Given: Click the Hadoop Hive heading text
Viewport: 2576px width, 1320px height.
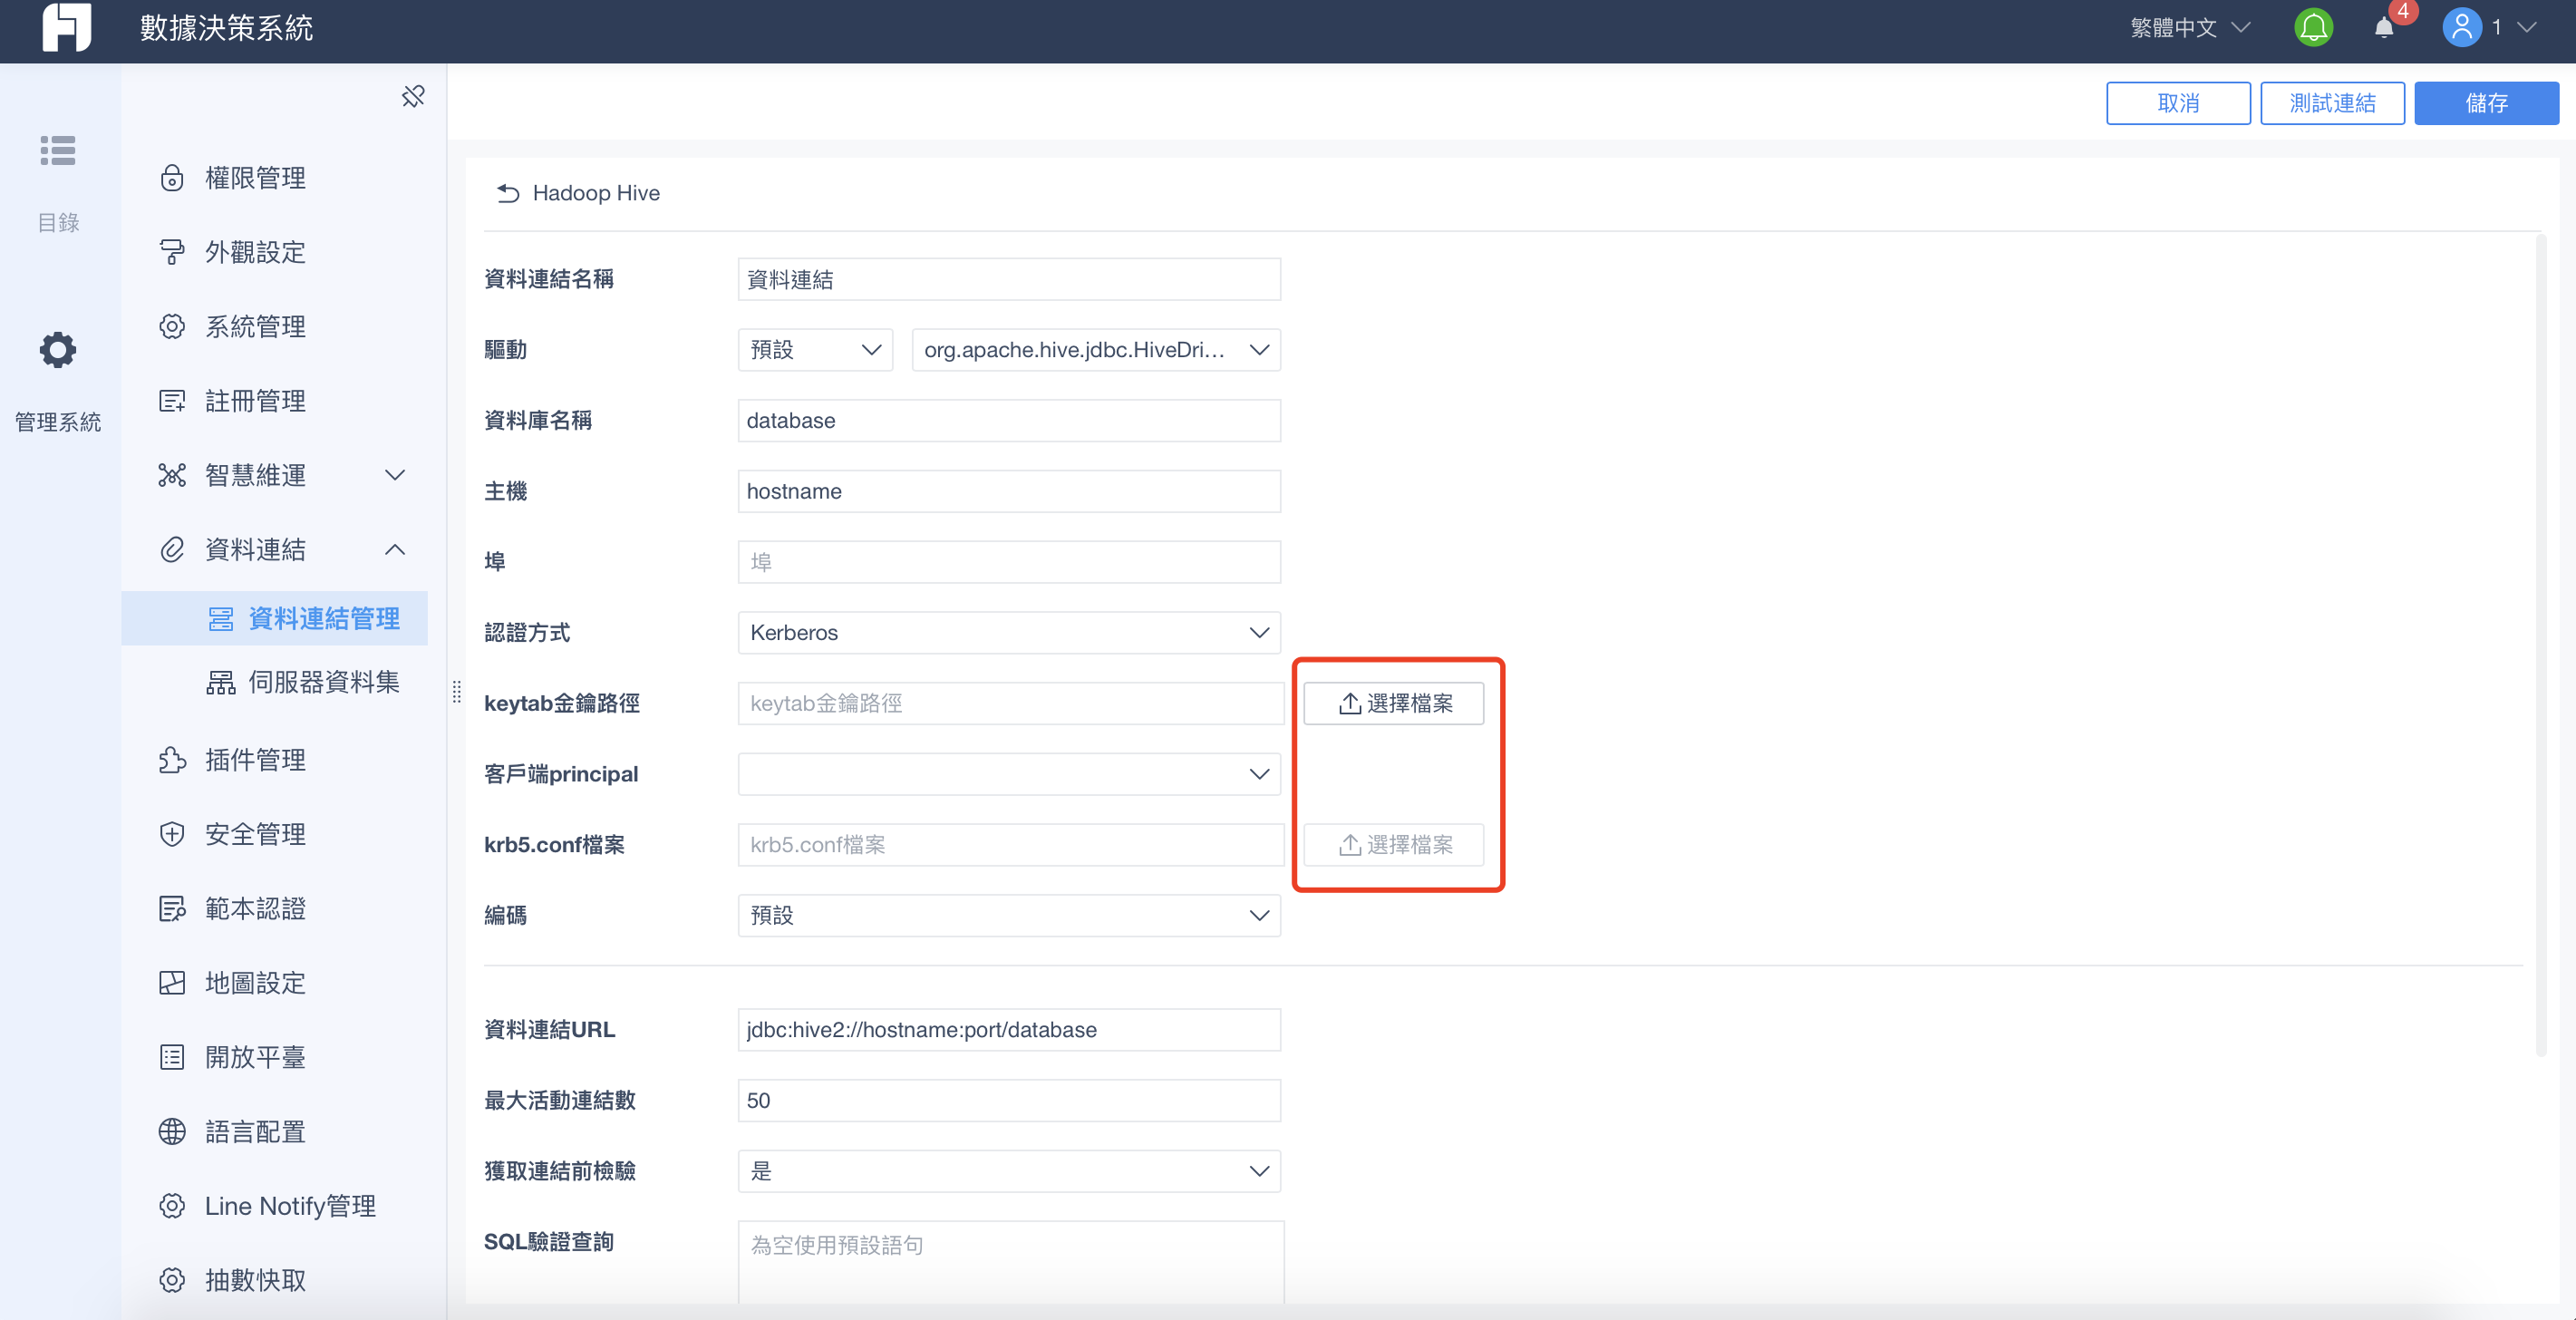Looking at the screenshot, I should (596, 193).
